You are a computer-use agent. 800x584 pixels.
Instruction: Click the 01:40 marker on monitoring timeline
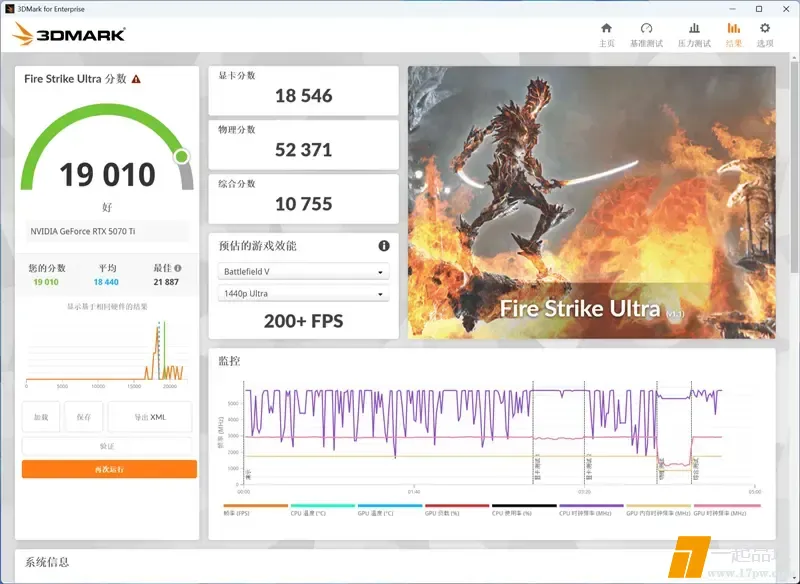(x=414, y=492)
